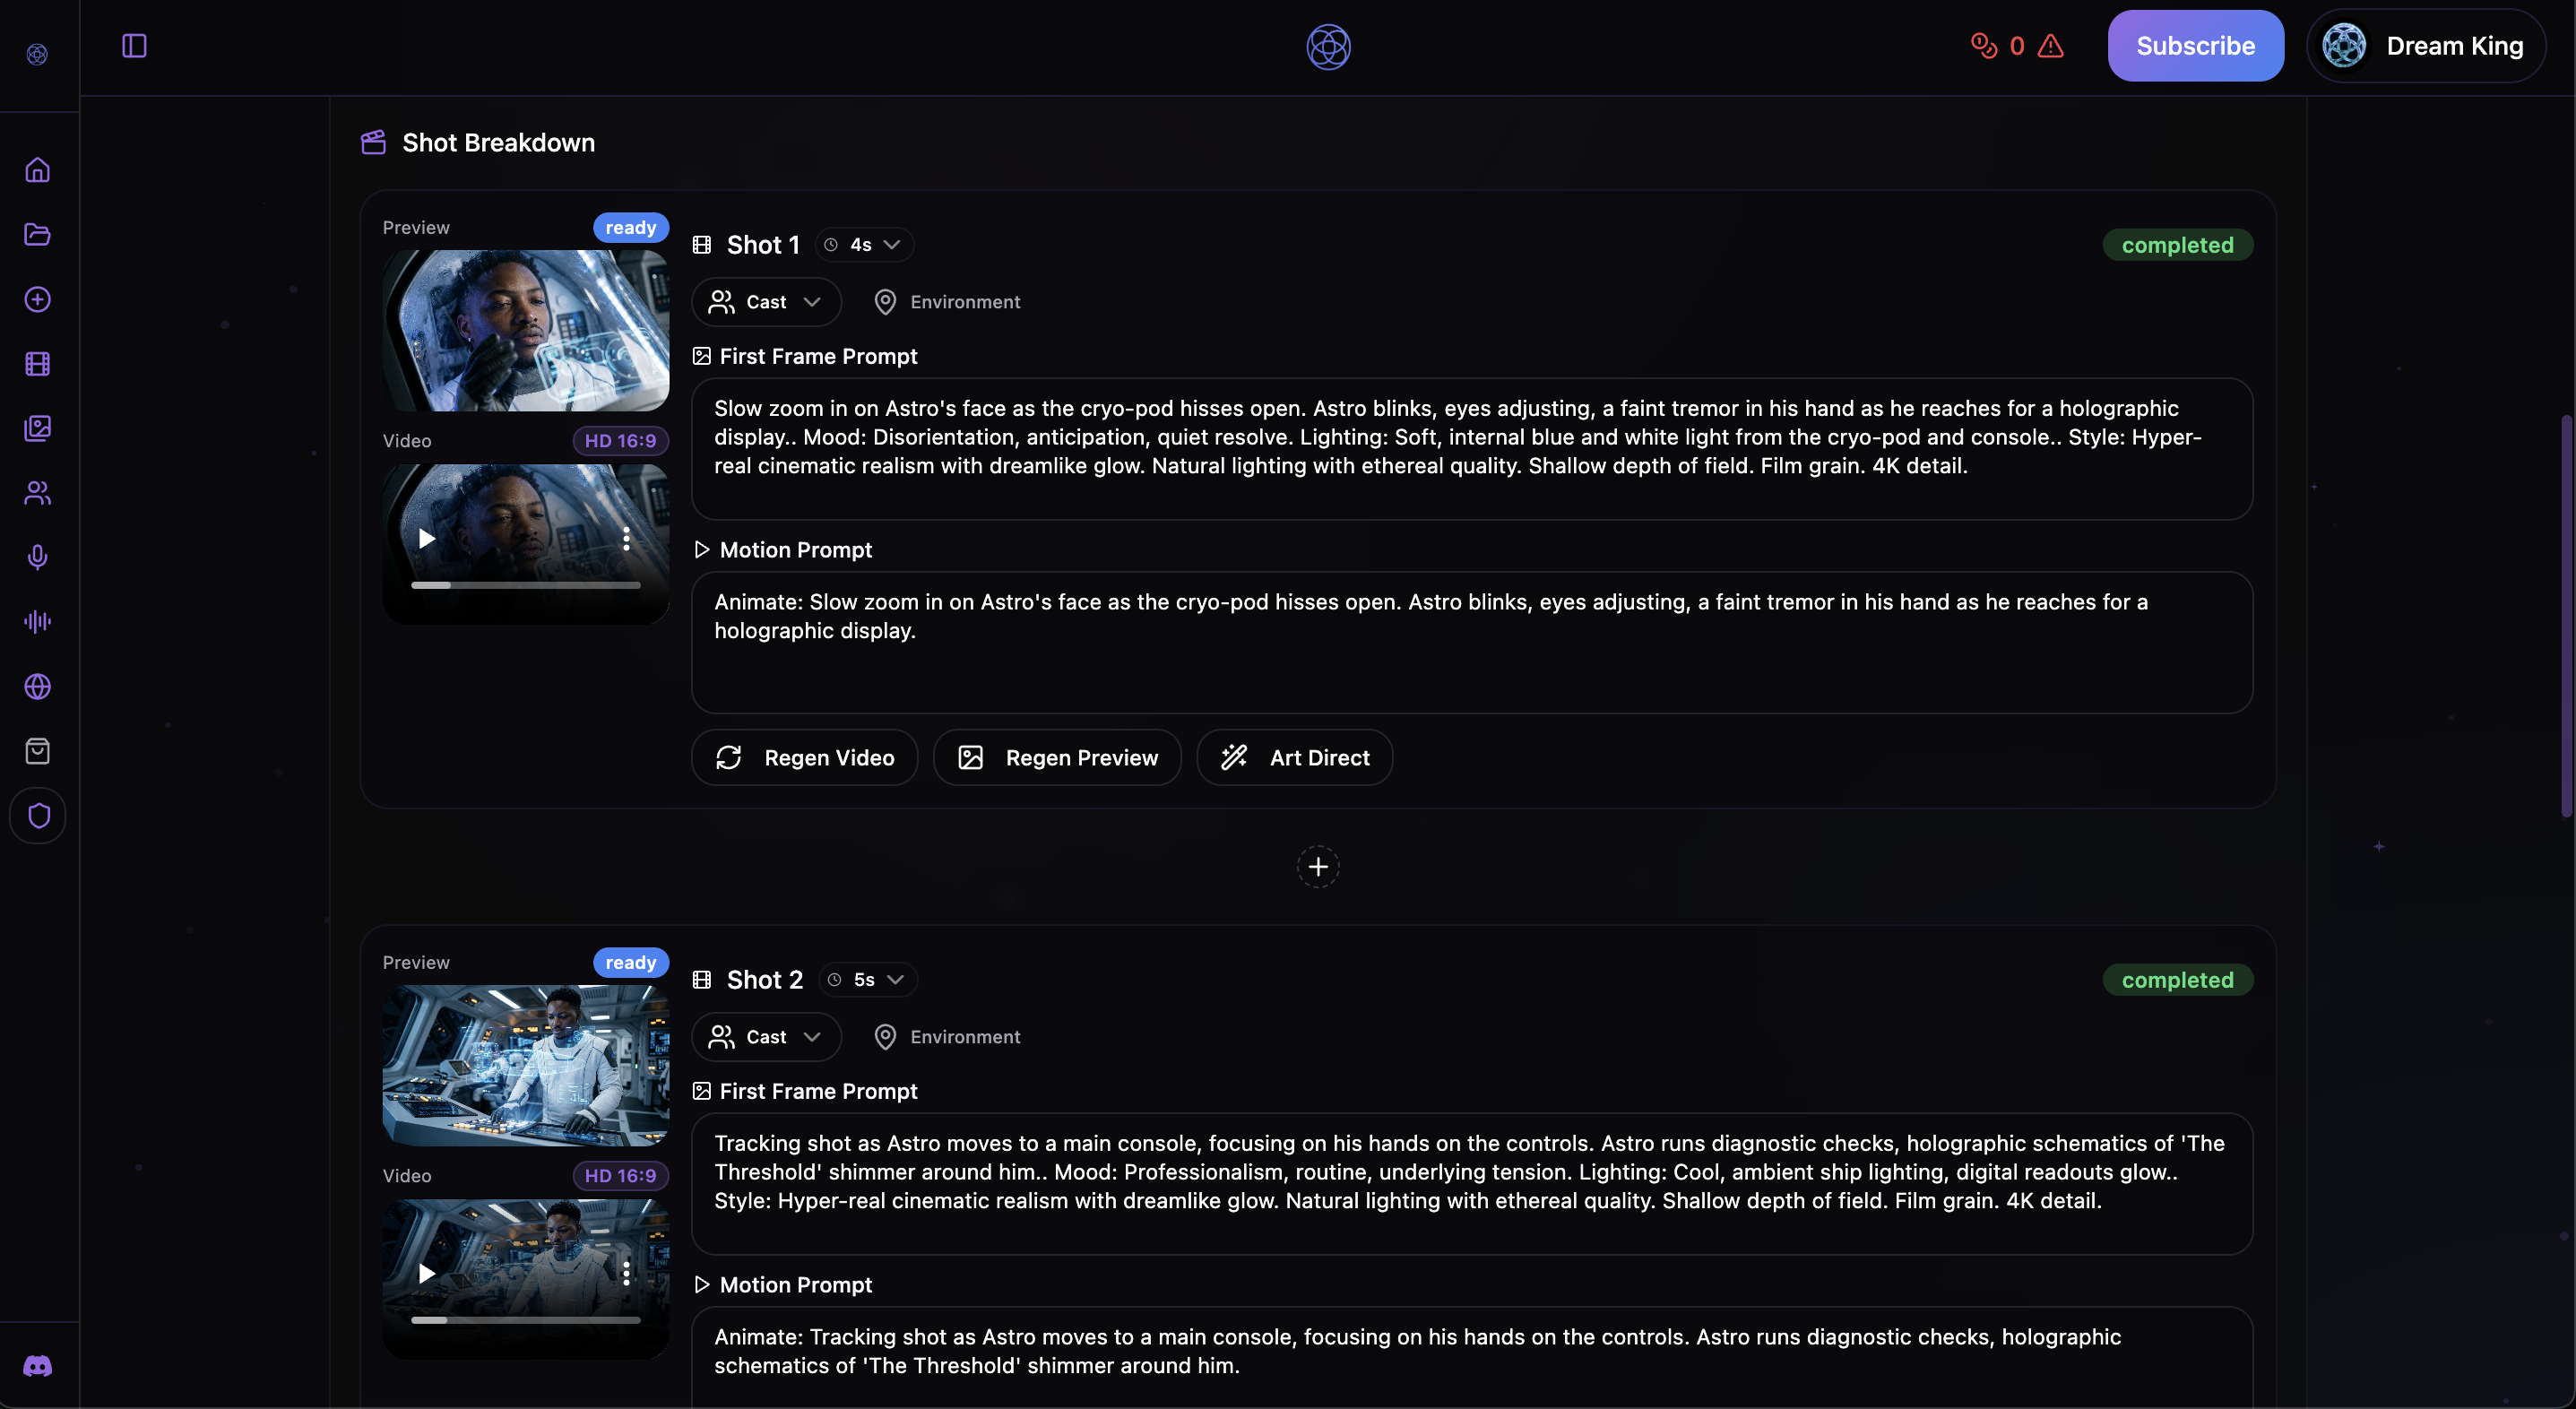Open the shield icon in sidebar
Viewport: 2576px width, 1409px height.
(x=38, y=816)
